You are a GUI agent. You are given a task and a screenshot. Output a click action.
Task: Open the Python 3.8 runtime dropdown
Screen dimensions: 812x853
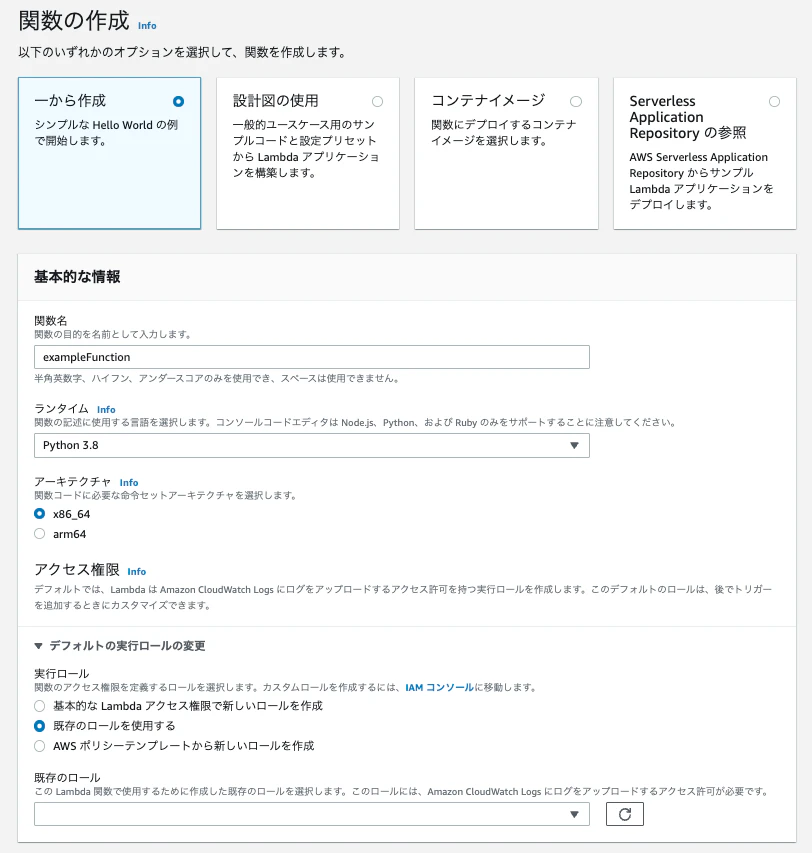click(312, 446)
